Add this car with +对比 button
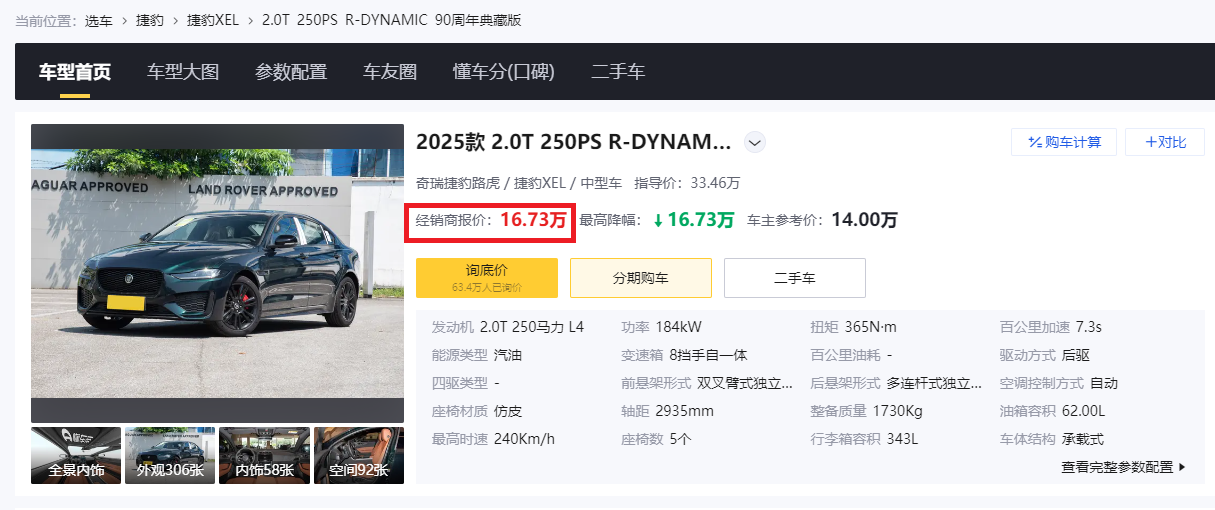This screenshot has height=510, width=1215. [1165, 142]
